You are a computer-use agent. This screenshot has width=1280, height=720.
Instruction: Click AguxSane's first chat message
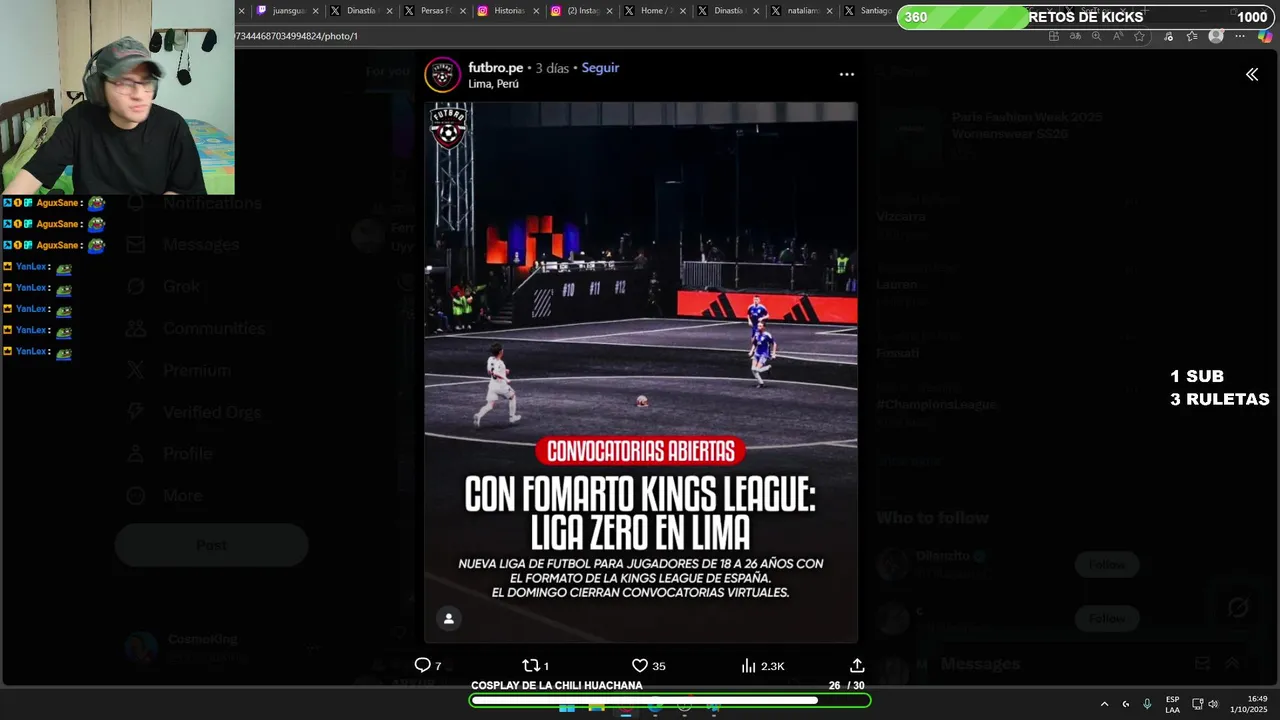click(x=55, y=203)
